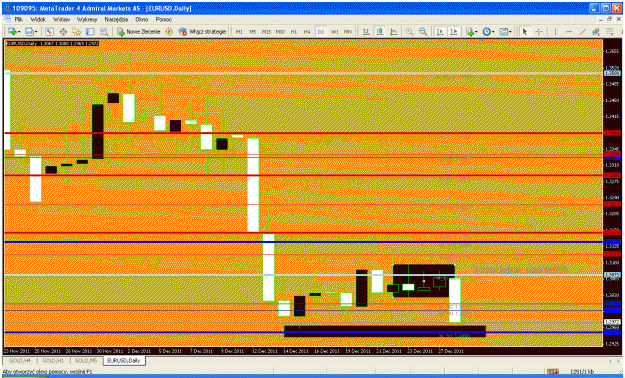Expand the periodicity dropdown arrow
Viewport: 625px width, 378px height.
(x=493, y=32)
